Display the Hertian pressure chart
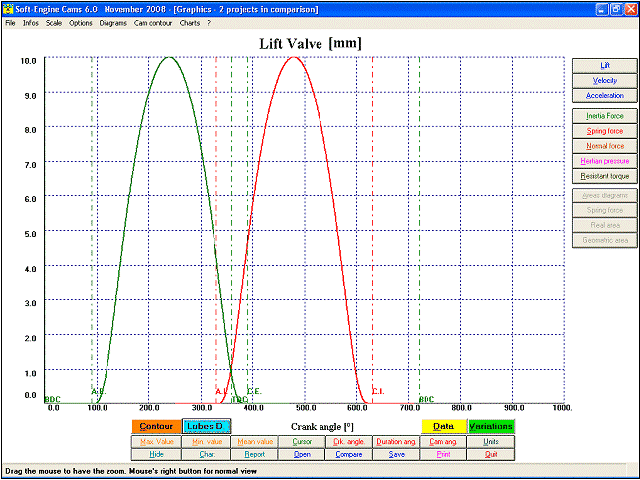 click(x=605, y=161)
